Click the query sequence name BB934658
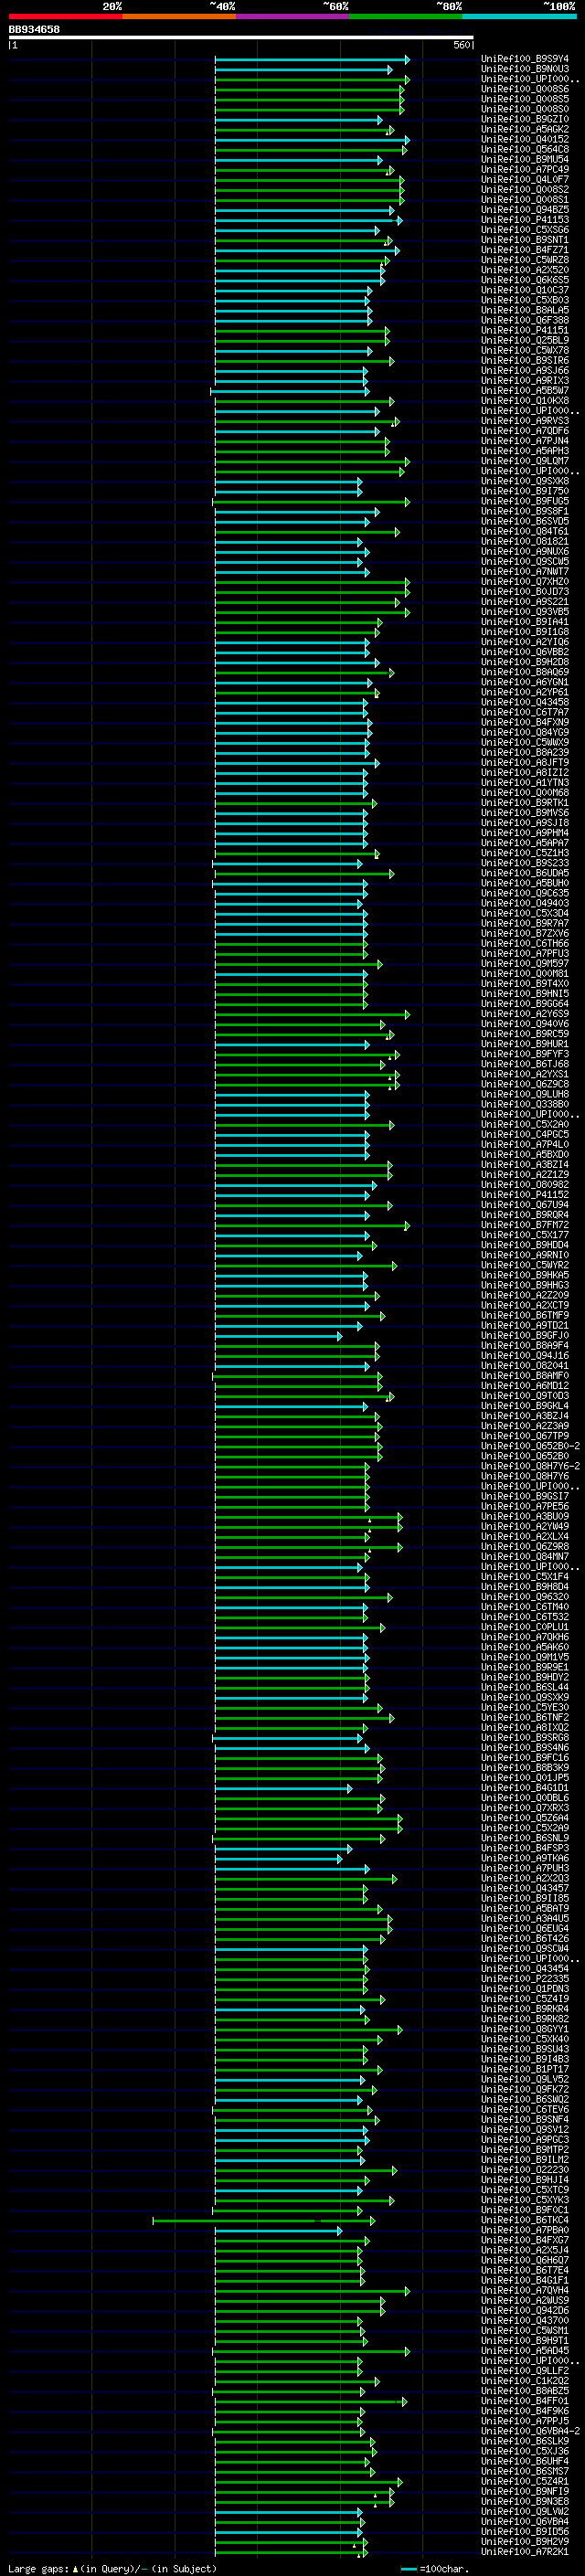Viewport: 585px width, 2576px height. [34, 30]
